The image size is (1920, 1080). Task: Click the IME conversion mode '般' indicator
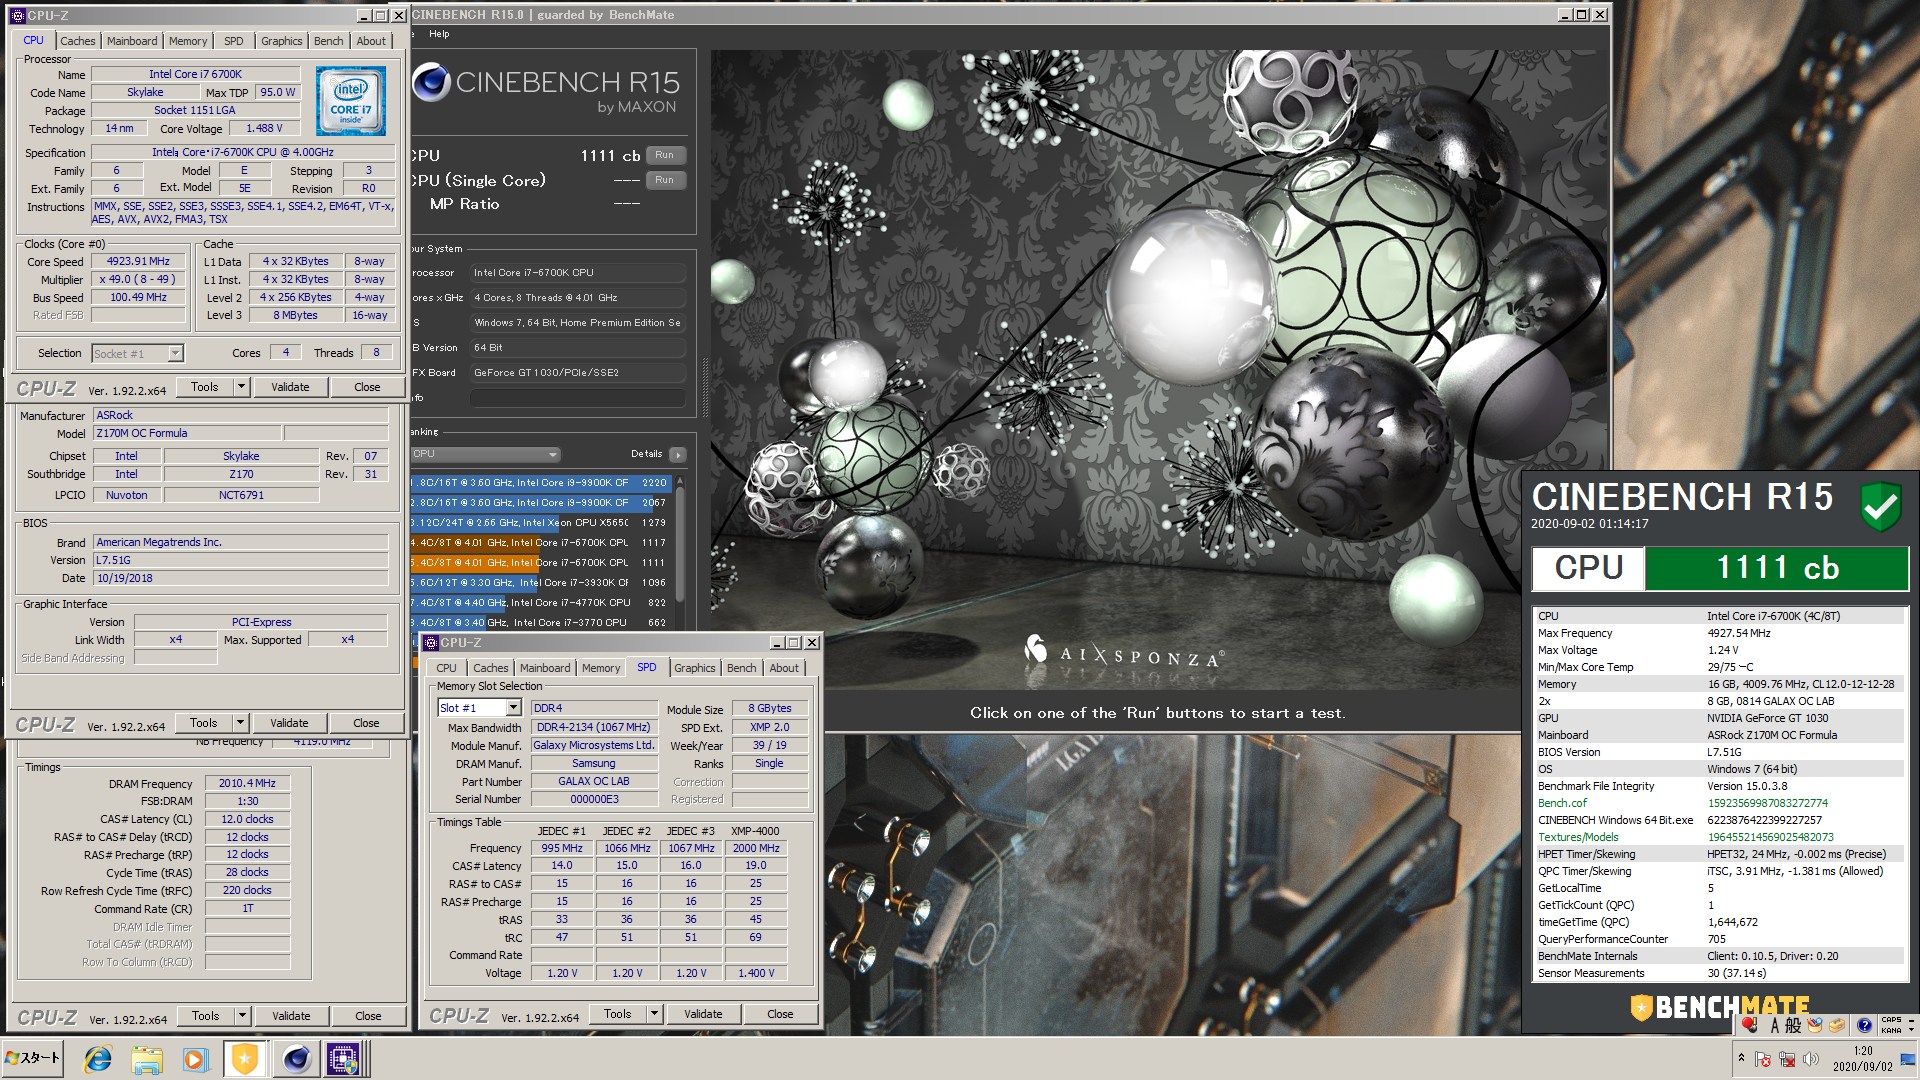pos(1793,1025)
